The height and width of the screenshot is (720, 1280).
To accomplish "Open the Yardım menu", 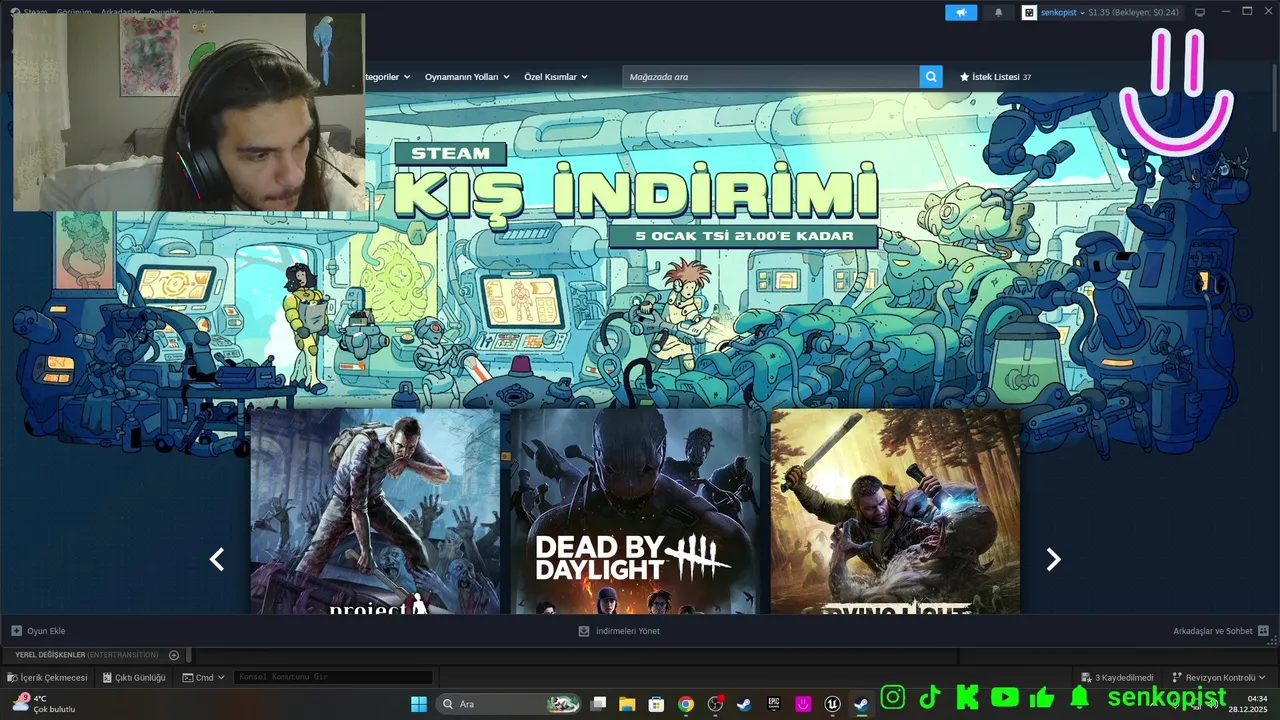I will pos(201,12).
